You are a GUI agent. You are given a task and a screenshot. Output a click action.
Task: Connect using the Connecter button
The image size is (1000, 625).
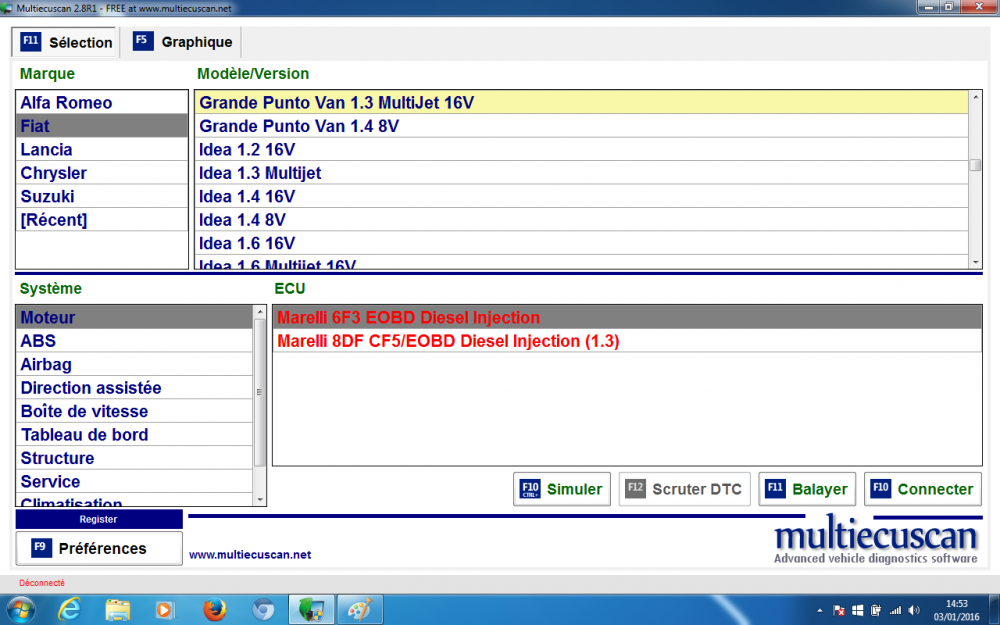click(923, 489)
